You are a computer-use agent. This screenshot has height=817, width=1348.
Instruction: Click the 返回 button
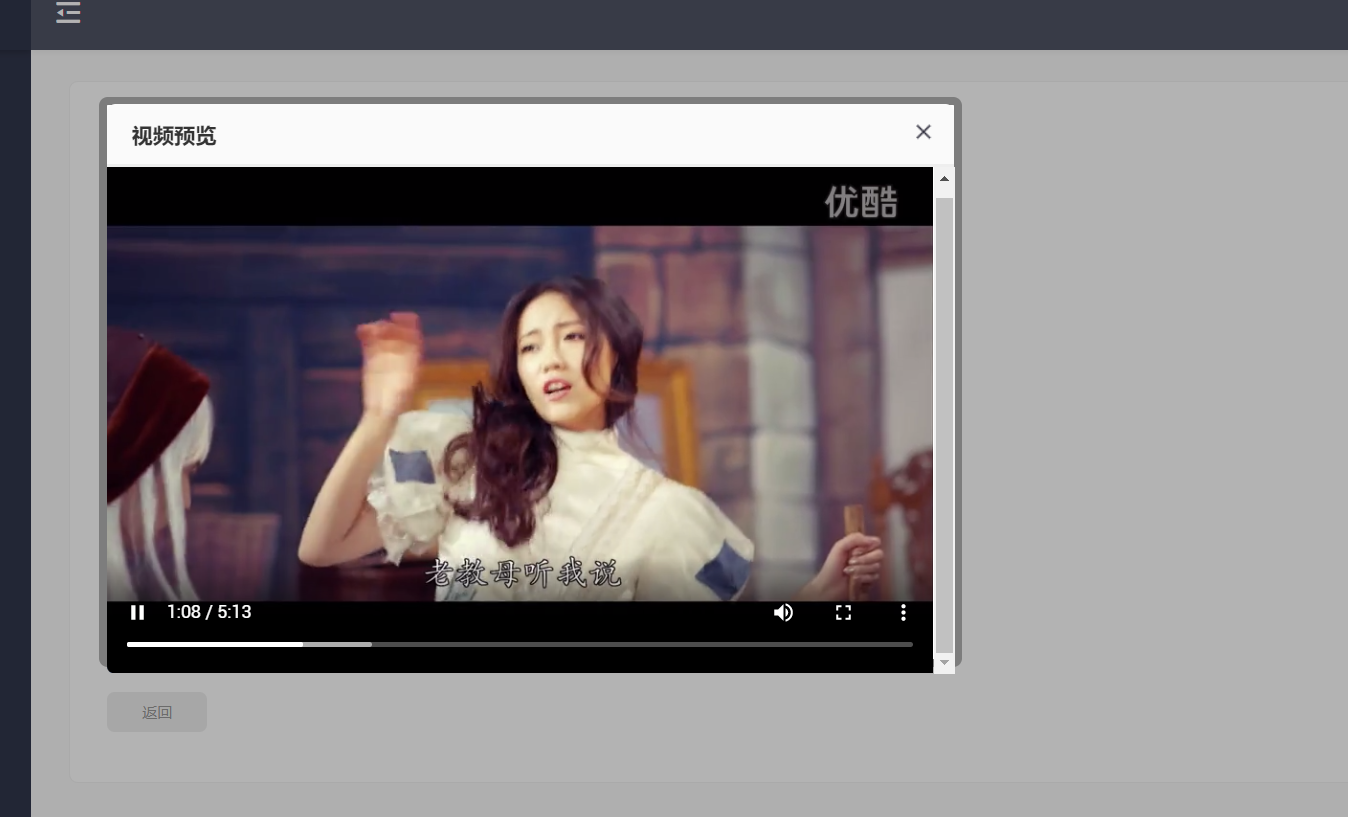point(157,712)
